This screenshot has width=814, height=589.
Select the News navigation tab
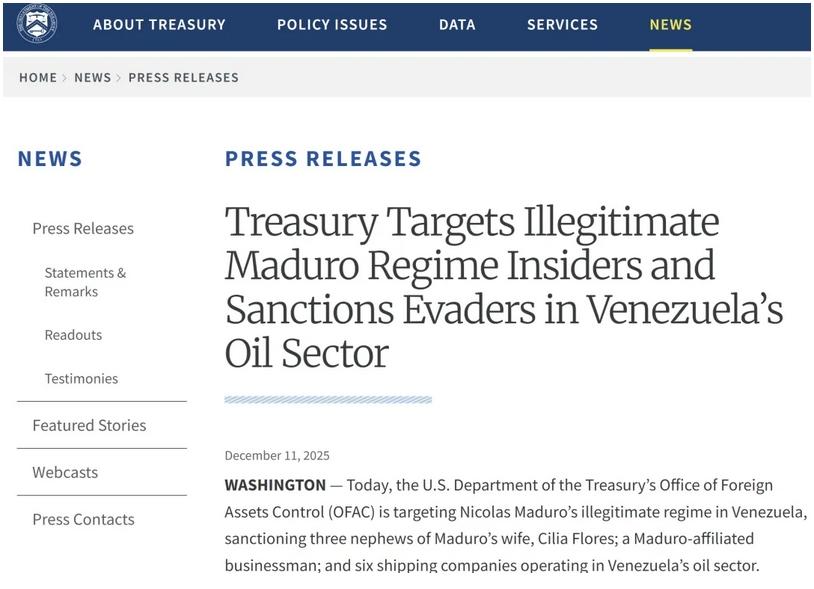click(670, 25)
